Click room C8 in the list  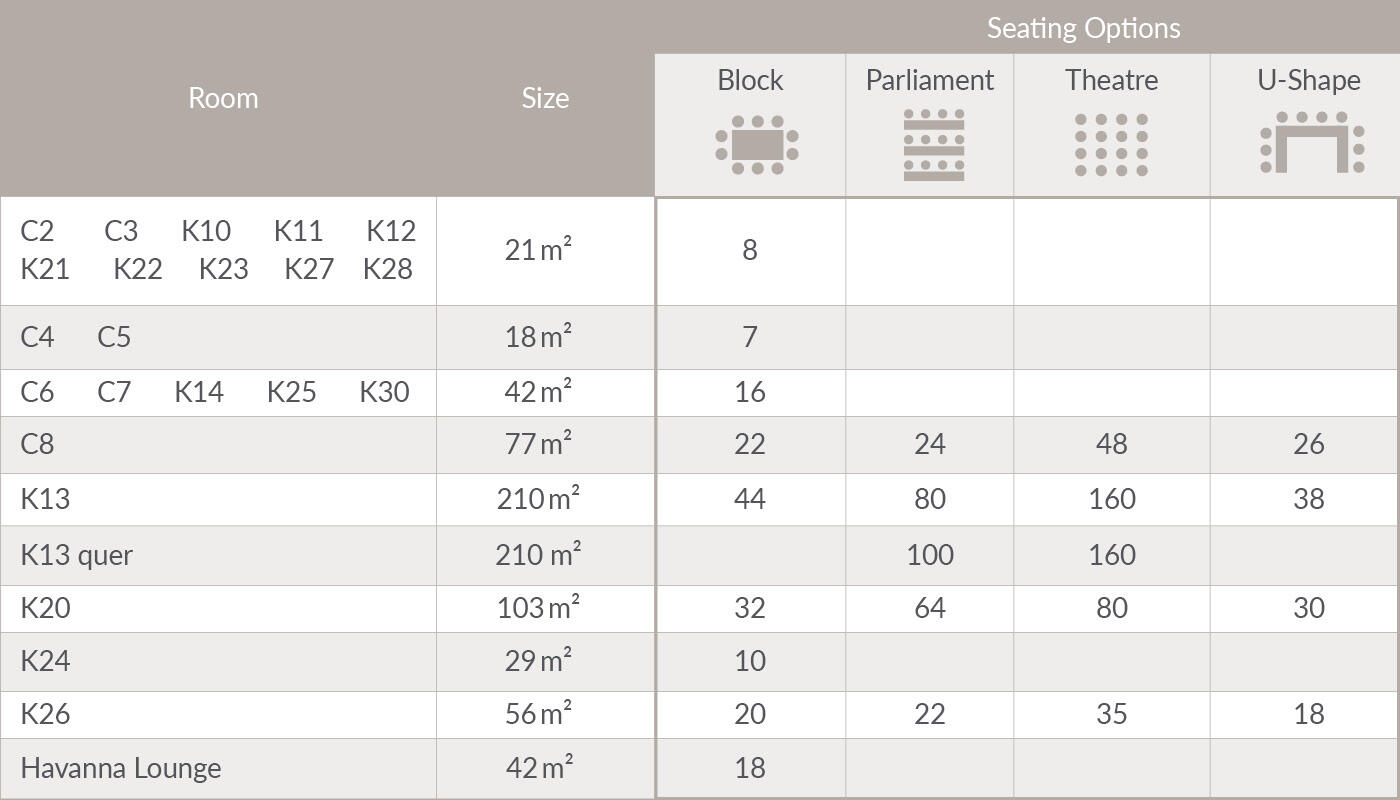tap(37, 444)
